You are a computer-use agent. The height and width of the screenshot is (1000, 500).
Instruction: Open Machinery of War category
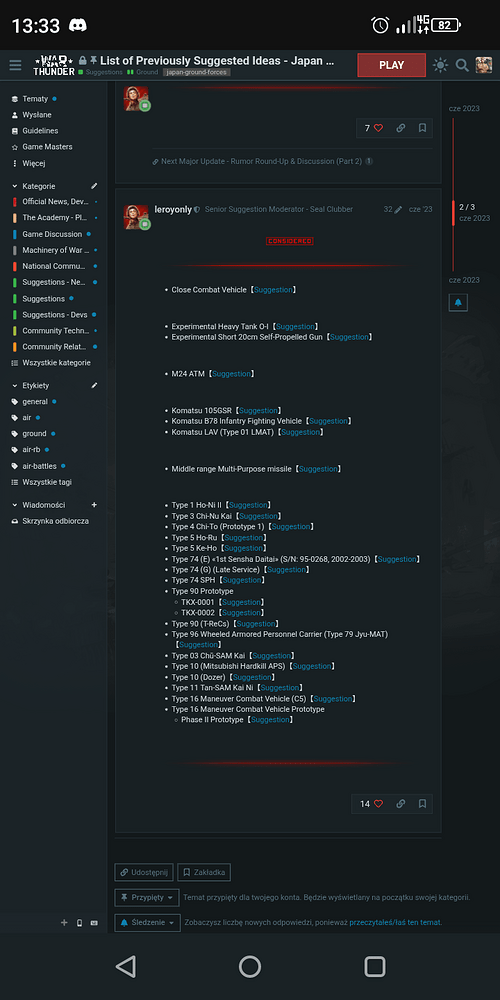[x=54, y=250]
